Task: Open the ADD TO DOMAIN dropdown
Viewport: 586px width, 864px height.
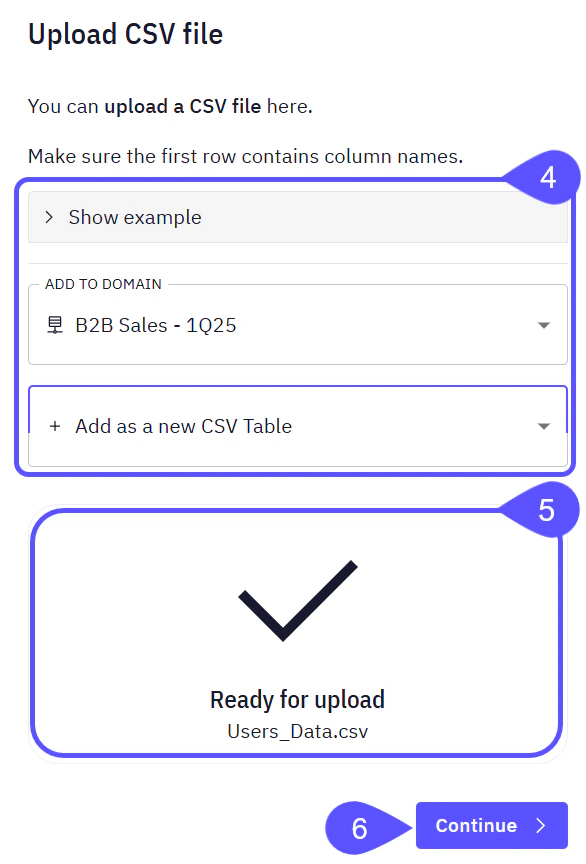Action: pos(296,325)
